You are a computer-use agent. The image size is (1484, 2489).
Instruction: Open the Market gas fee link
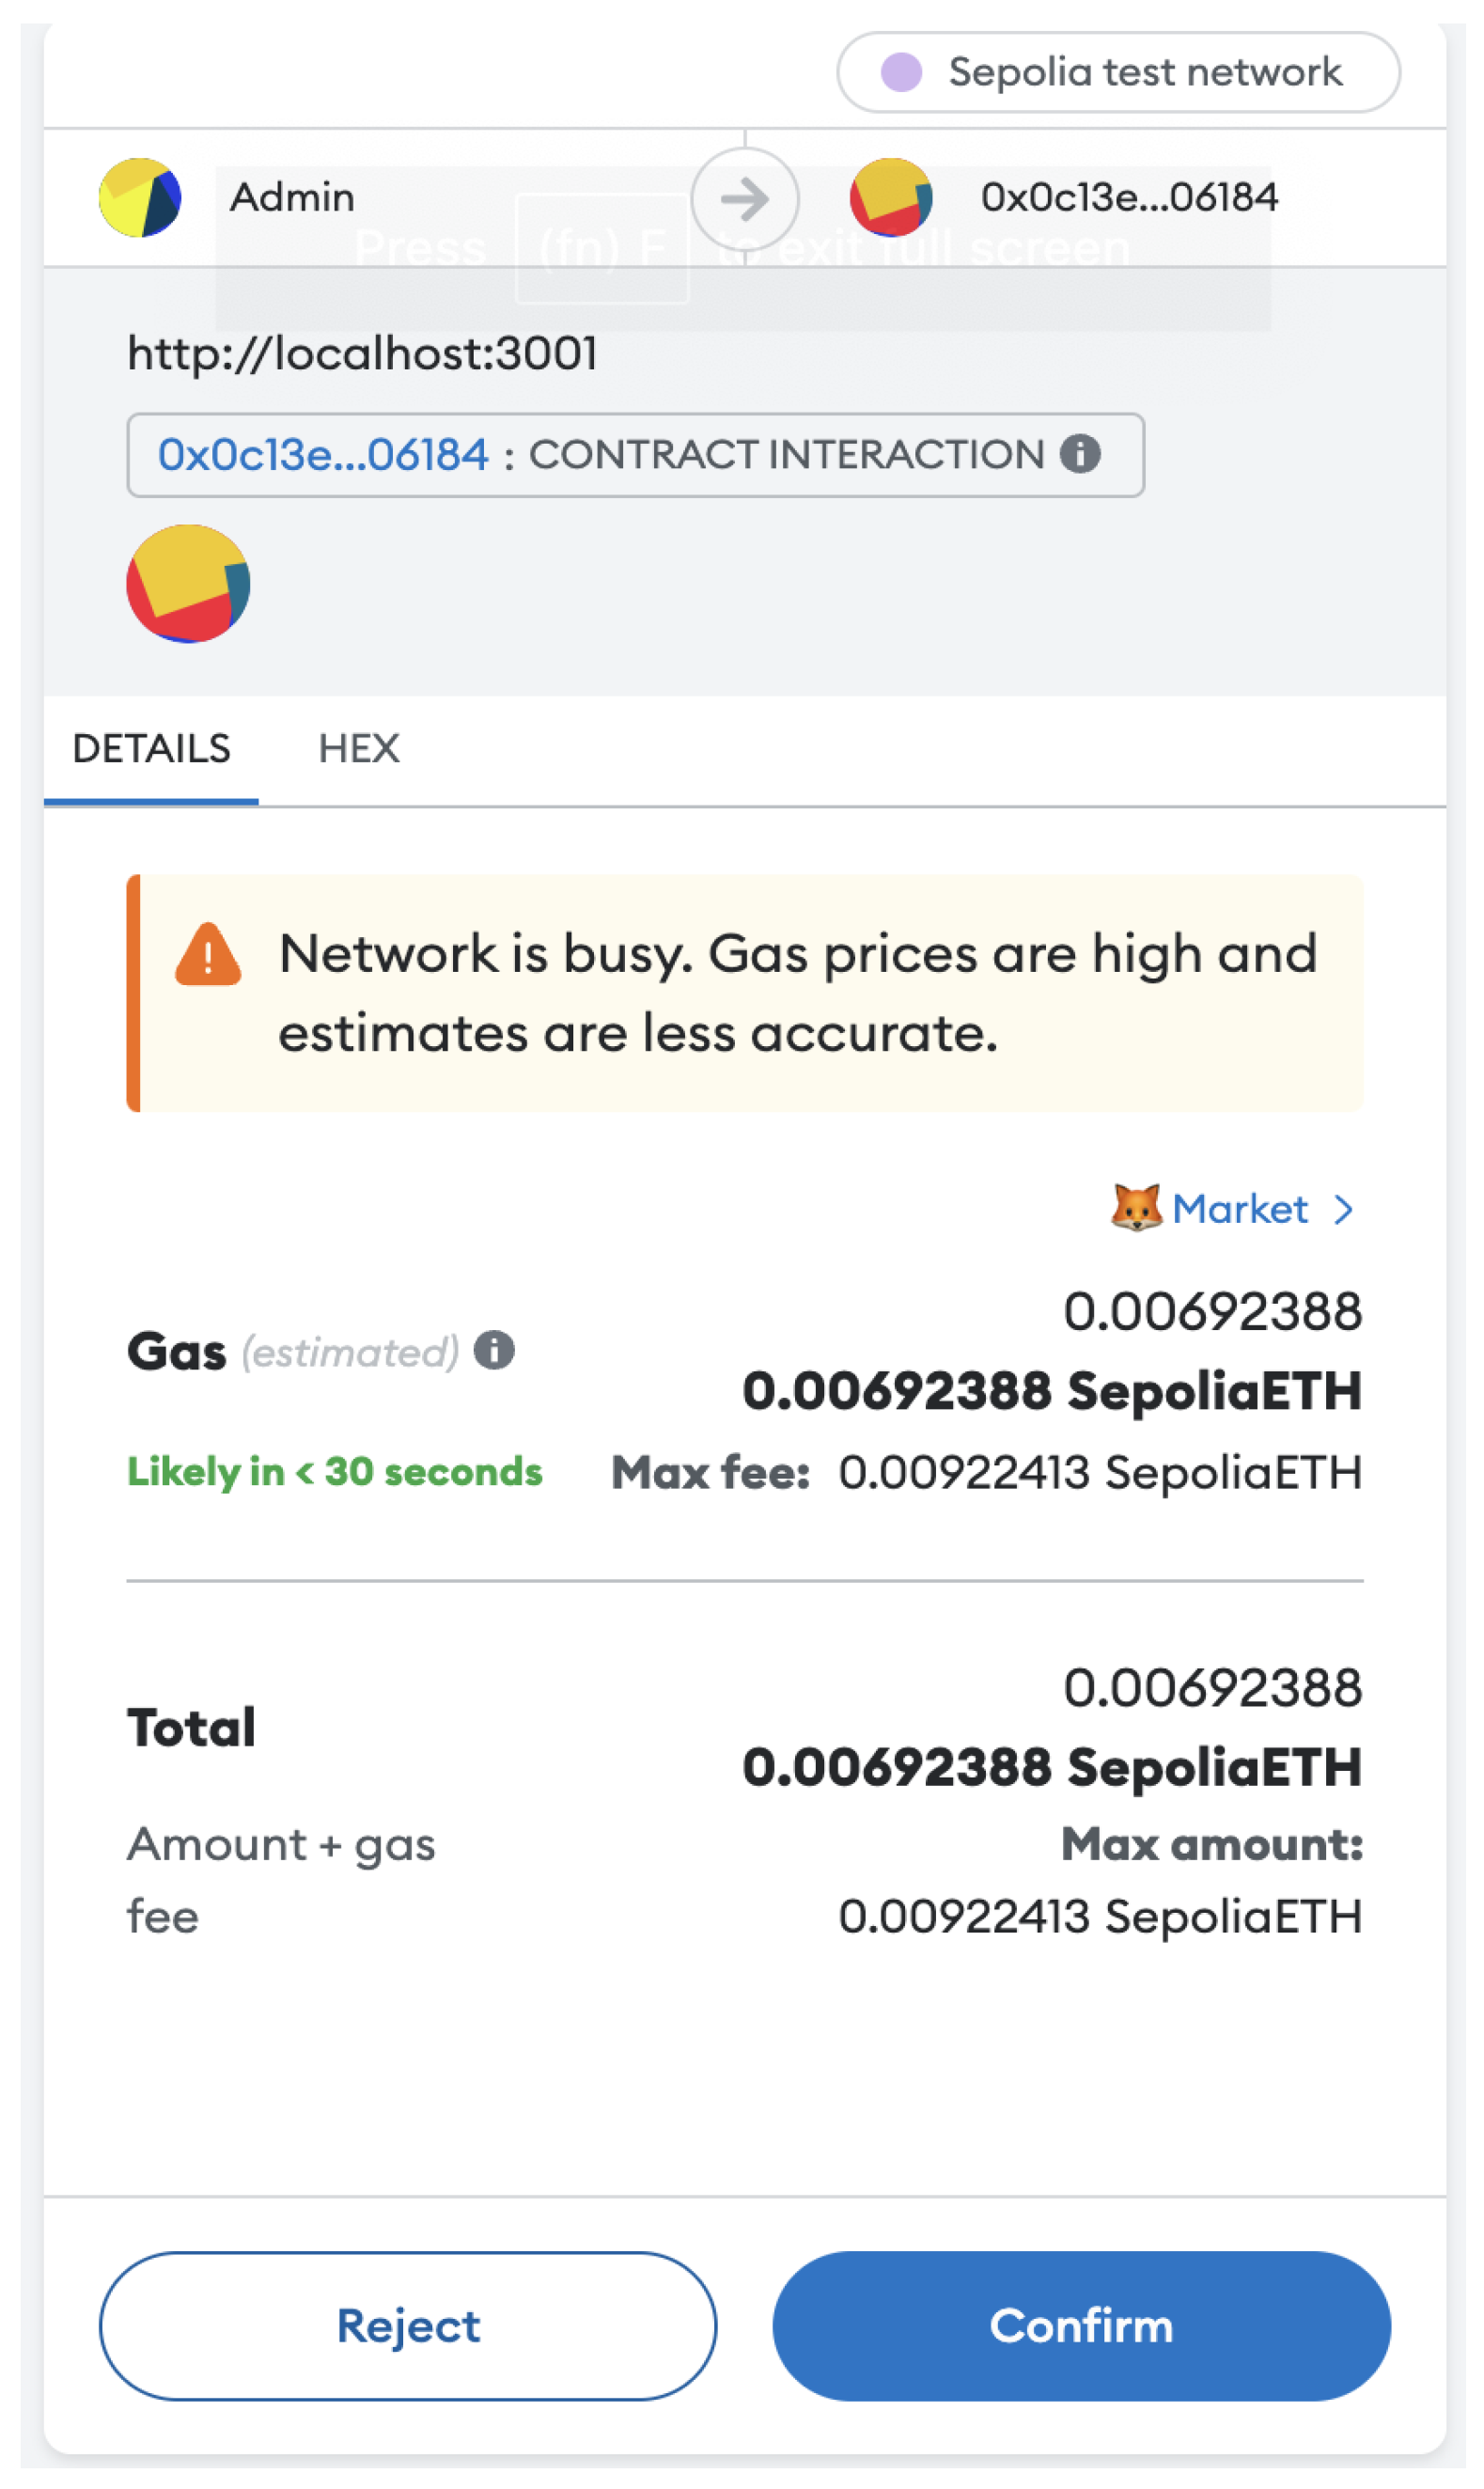(1240, 1209)
